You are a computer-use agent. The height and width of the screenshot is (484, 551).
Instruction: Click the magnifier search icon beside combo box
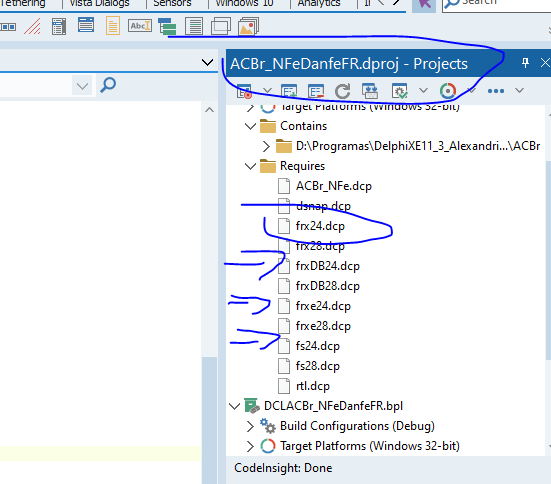tap(108, 85)
